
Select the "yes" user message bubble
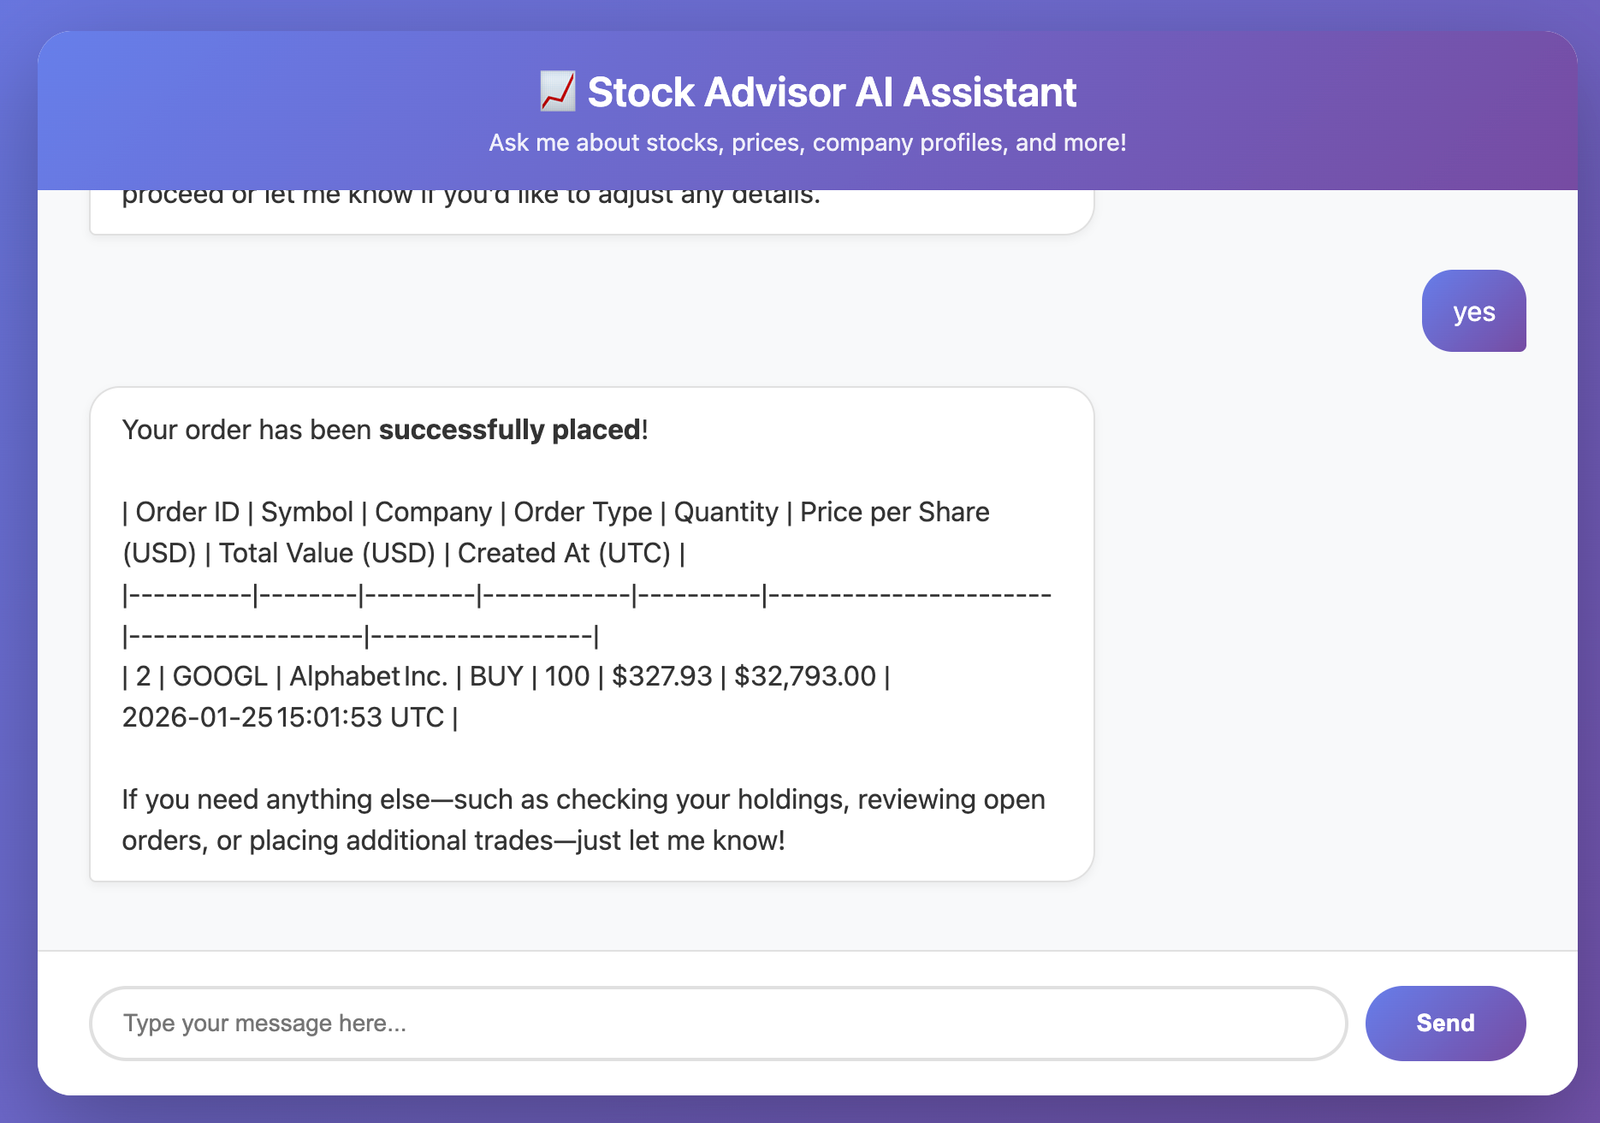(x=1473, y=311)
